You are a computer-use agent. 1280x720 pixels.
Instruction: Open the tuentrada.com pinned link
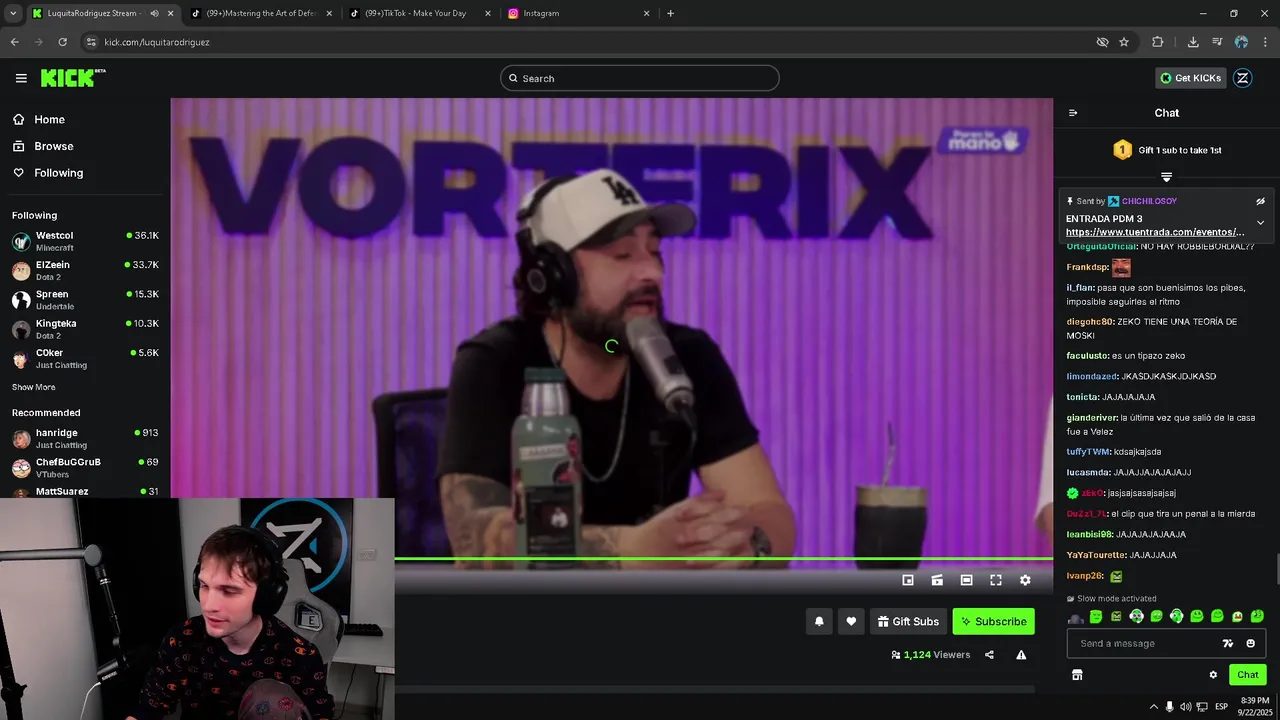click(x=1155, y=232)
